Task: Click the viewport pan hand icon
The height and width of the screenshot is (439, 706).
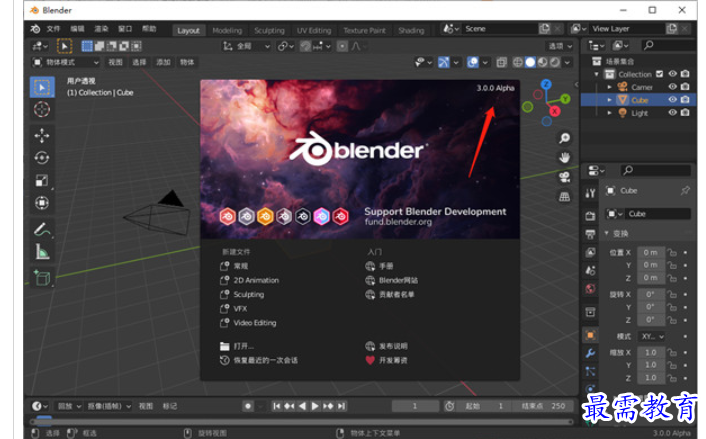Action: coord(564,158)
